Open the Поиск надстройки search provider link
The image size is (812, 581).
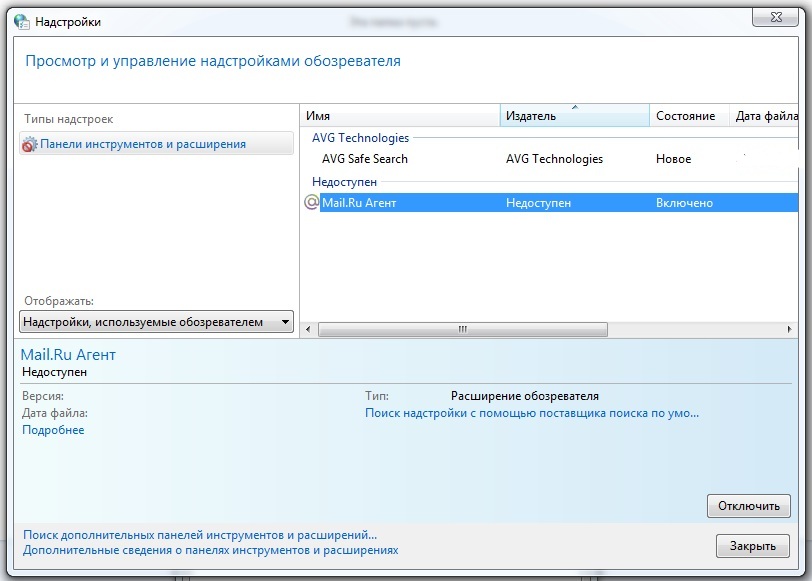pos(532,413)
